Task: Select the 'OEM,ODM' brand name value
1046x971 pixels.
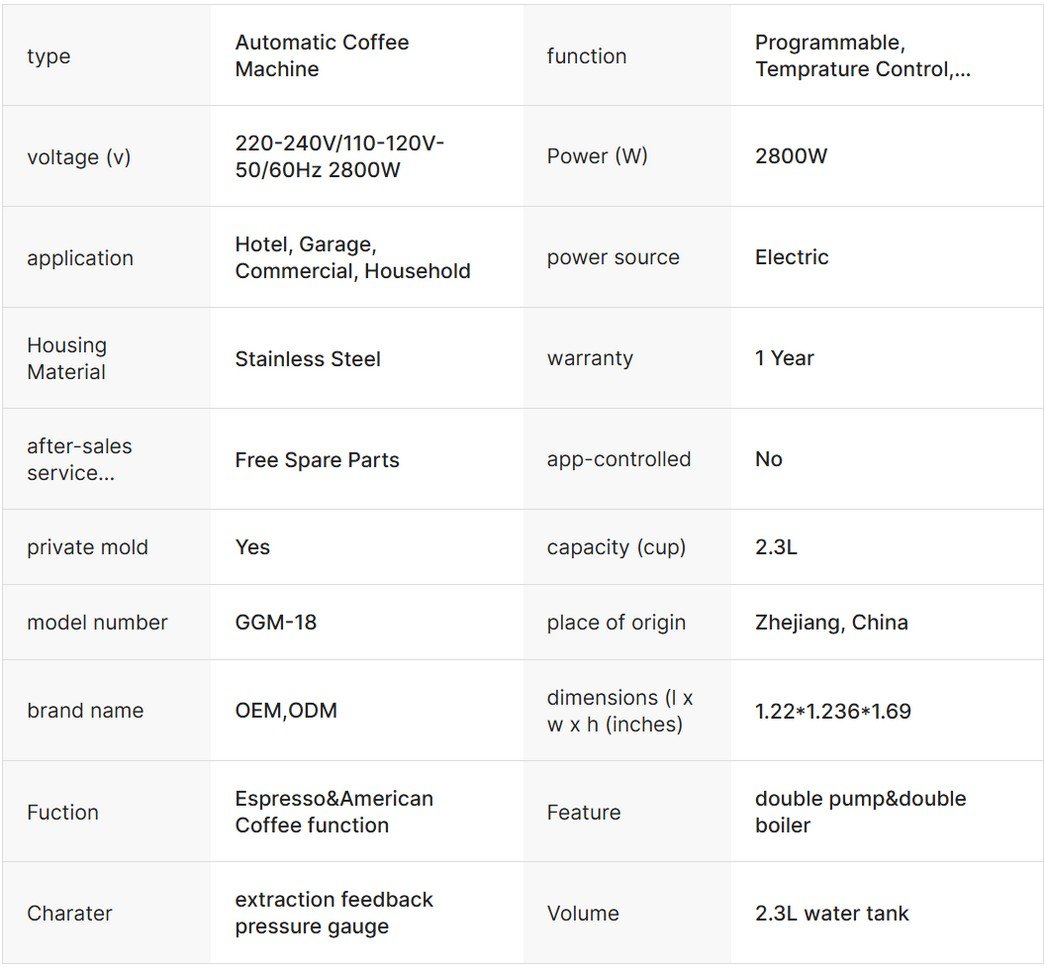Action: point(285,711)
